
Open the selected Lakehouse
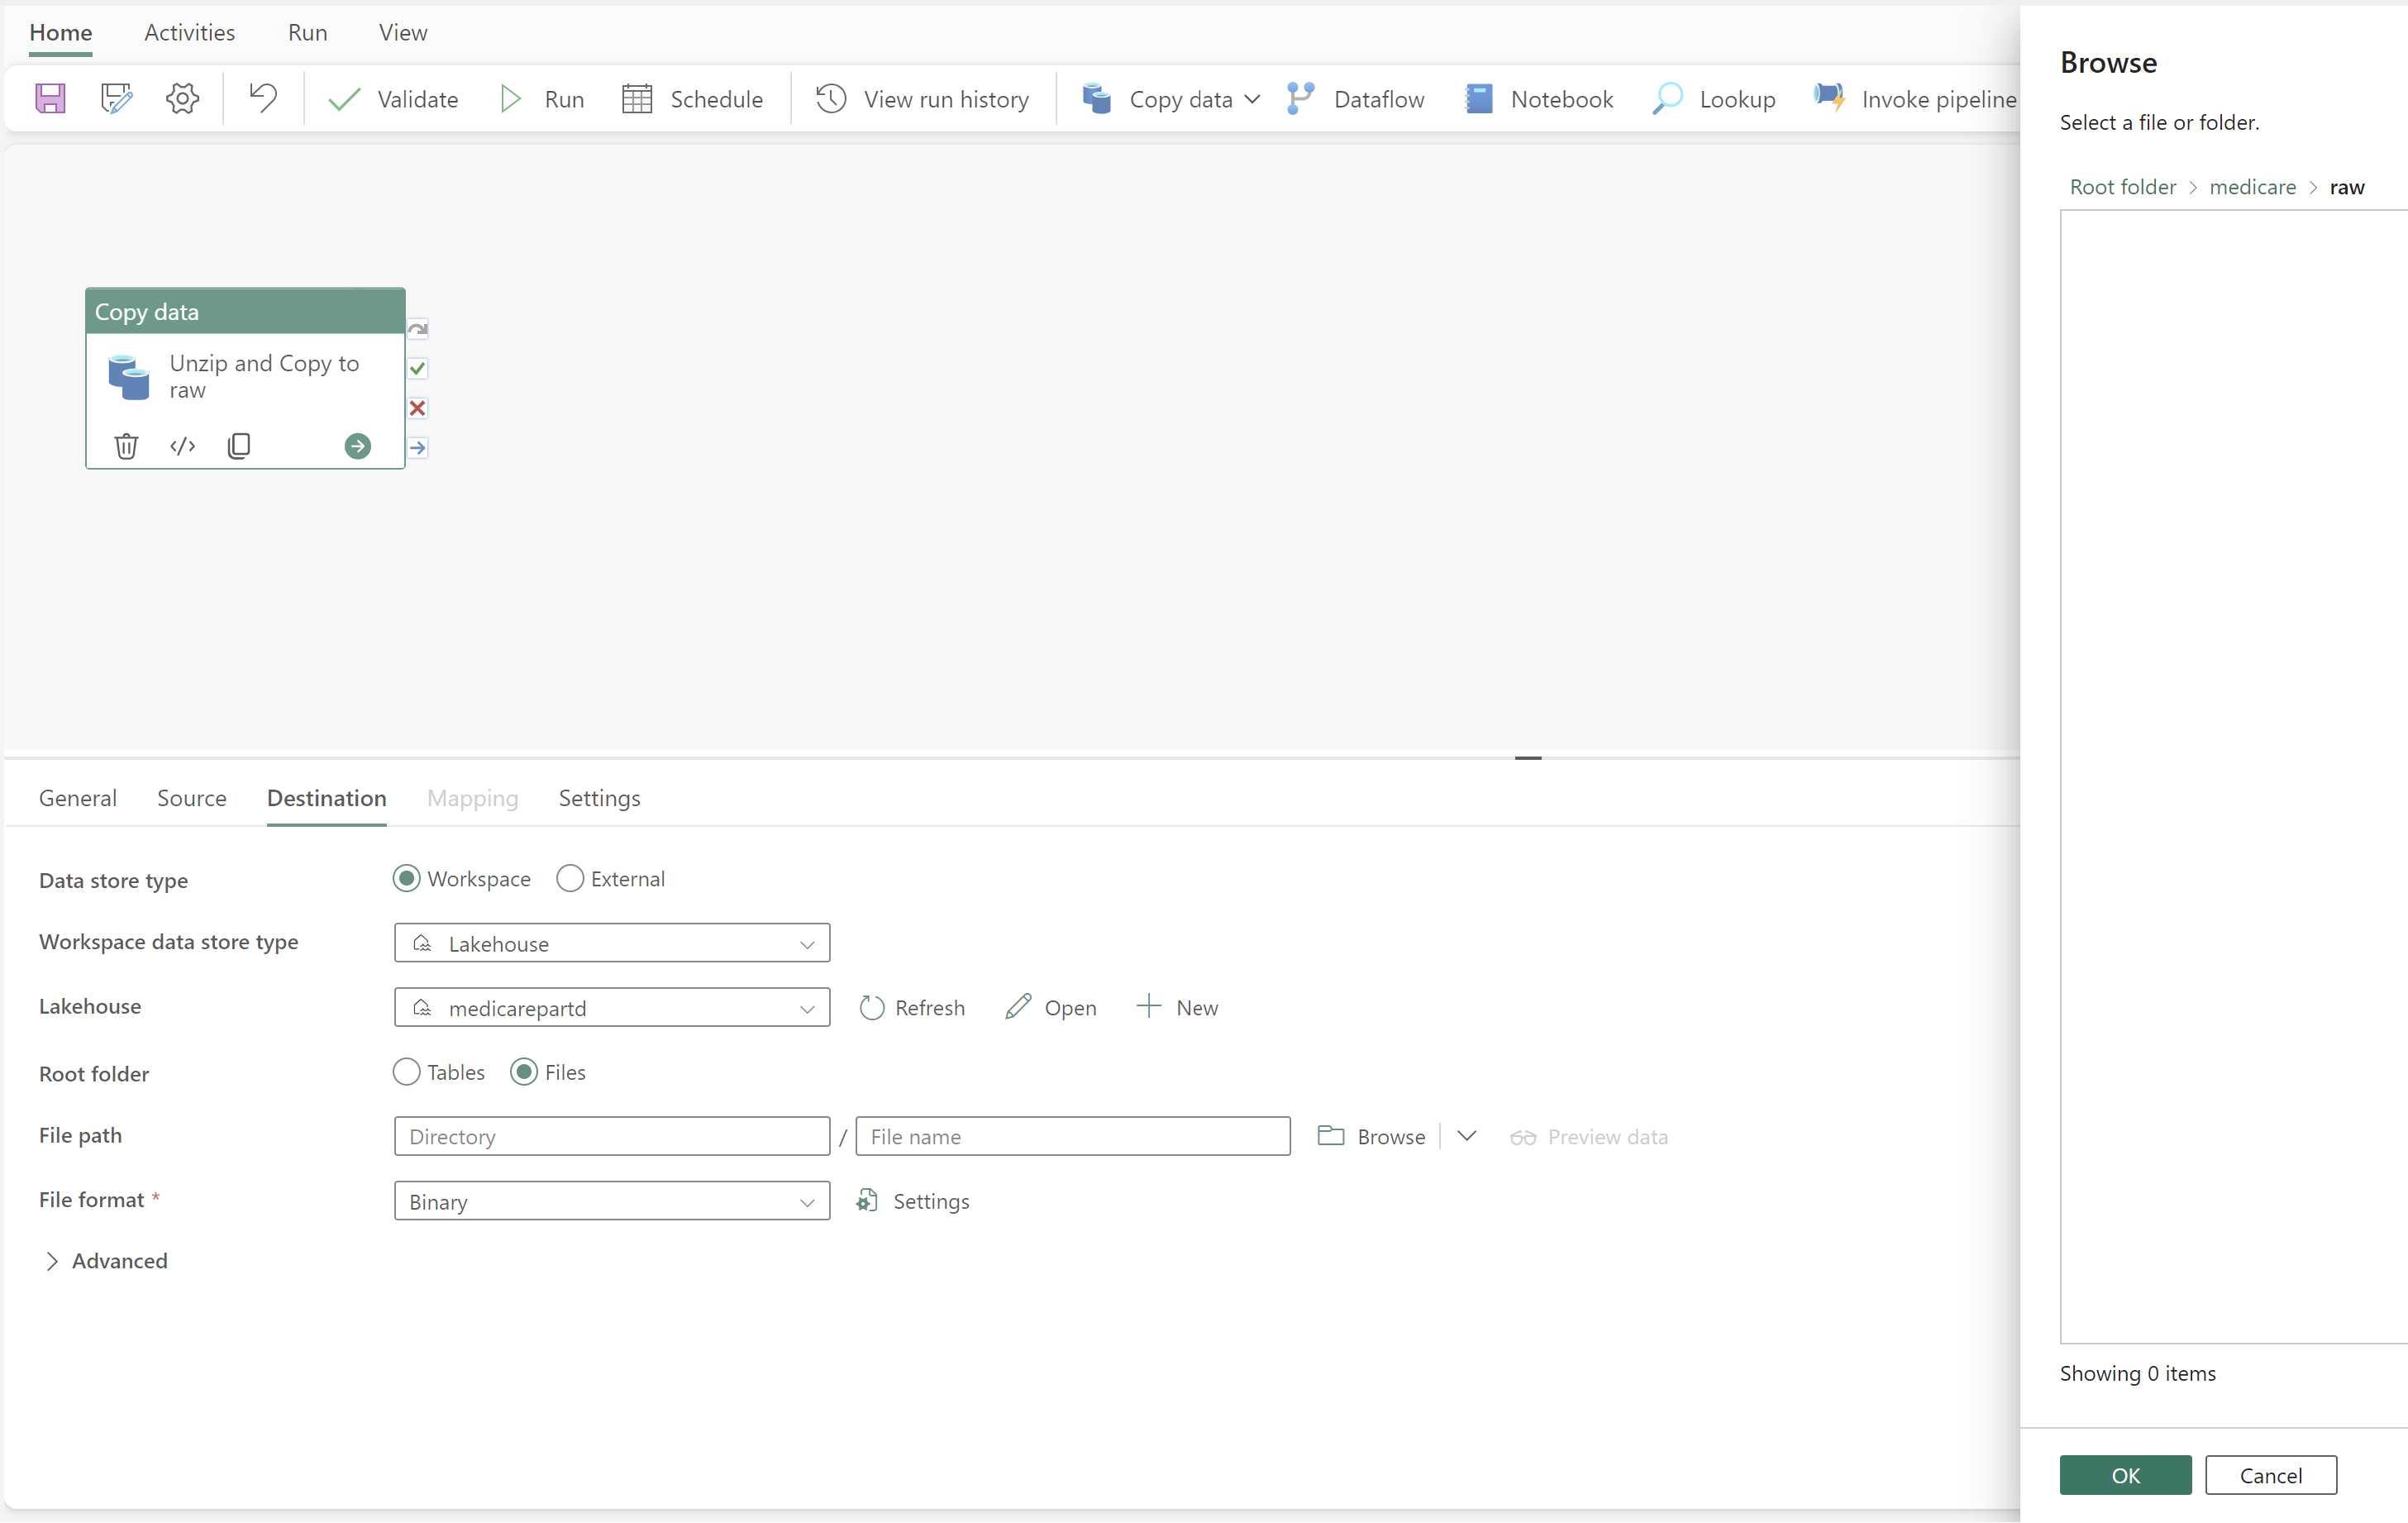pyautogui.click(x=1051, y=1008)
